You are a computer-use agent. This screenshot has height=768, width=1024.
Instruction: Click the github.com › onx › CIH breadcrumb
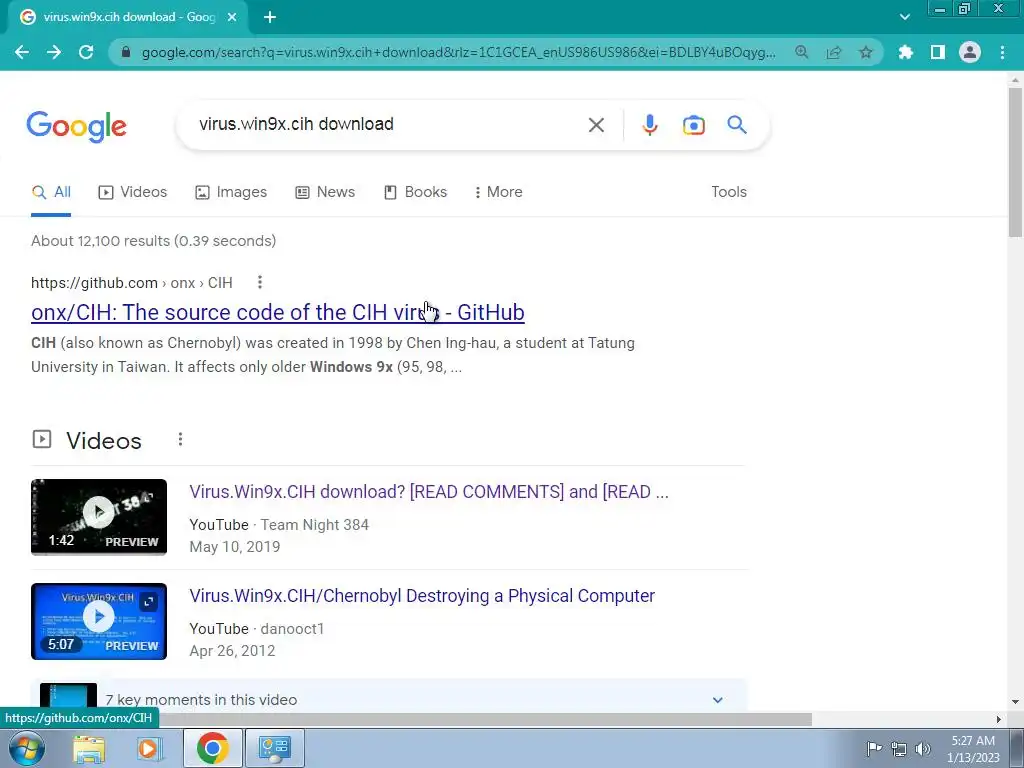(132, 283)
